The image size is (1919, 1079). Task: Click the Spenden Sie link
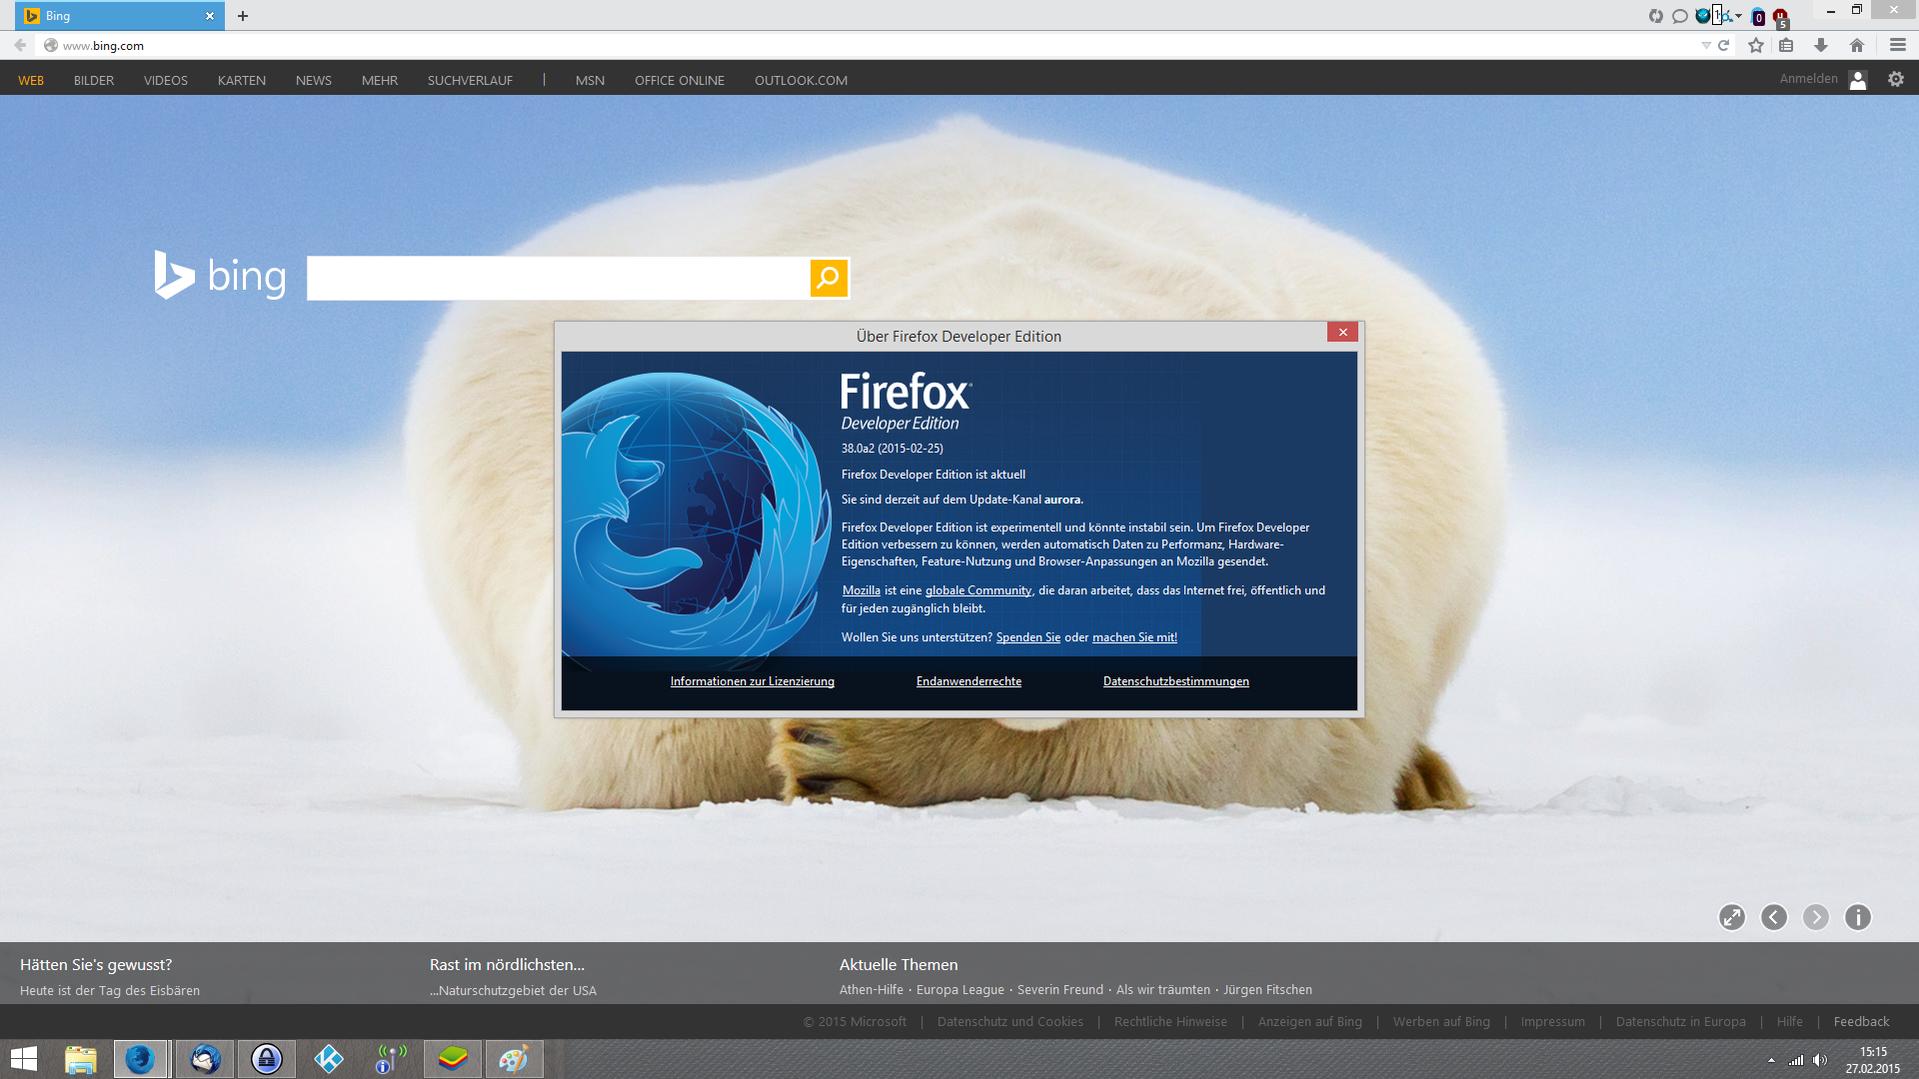(x=1028, y=637)
